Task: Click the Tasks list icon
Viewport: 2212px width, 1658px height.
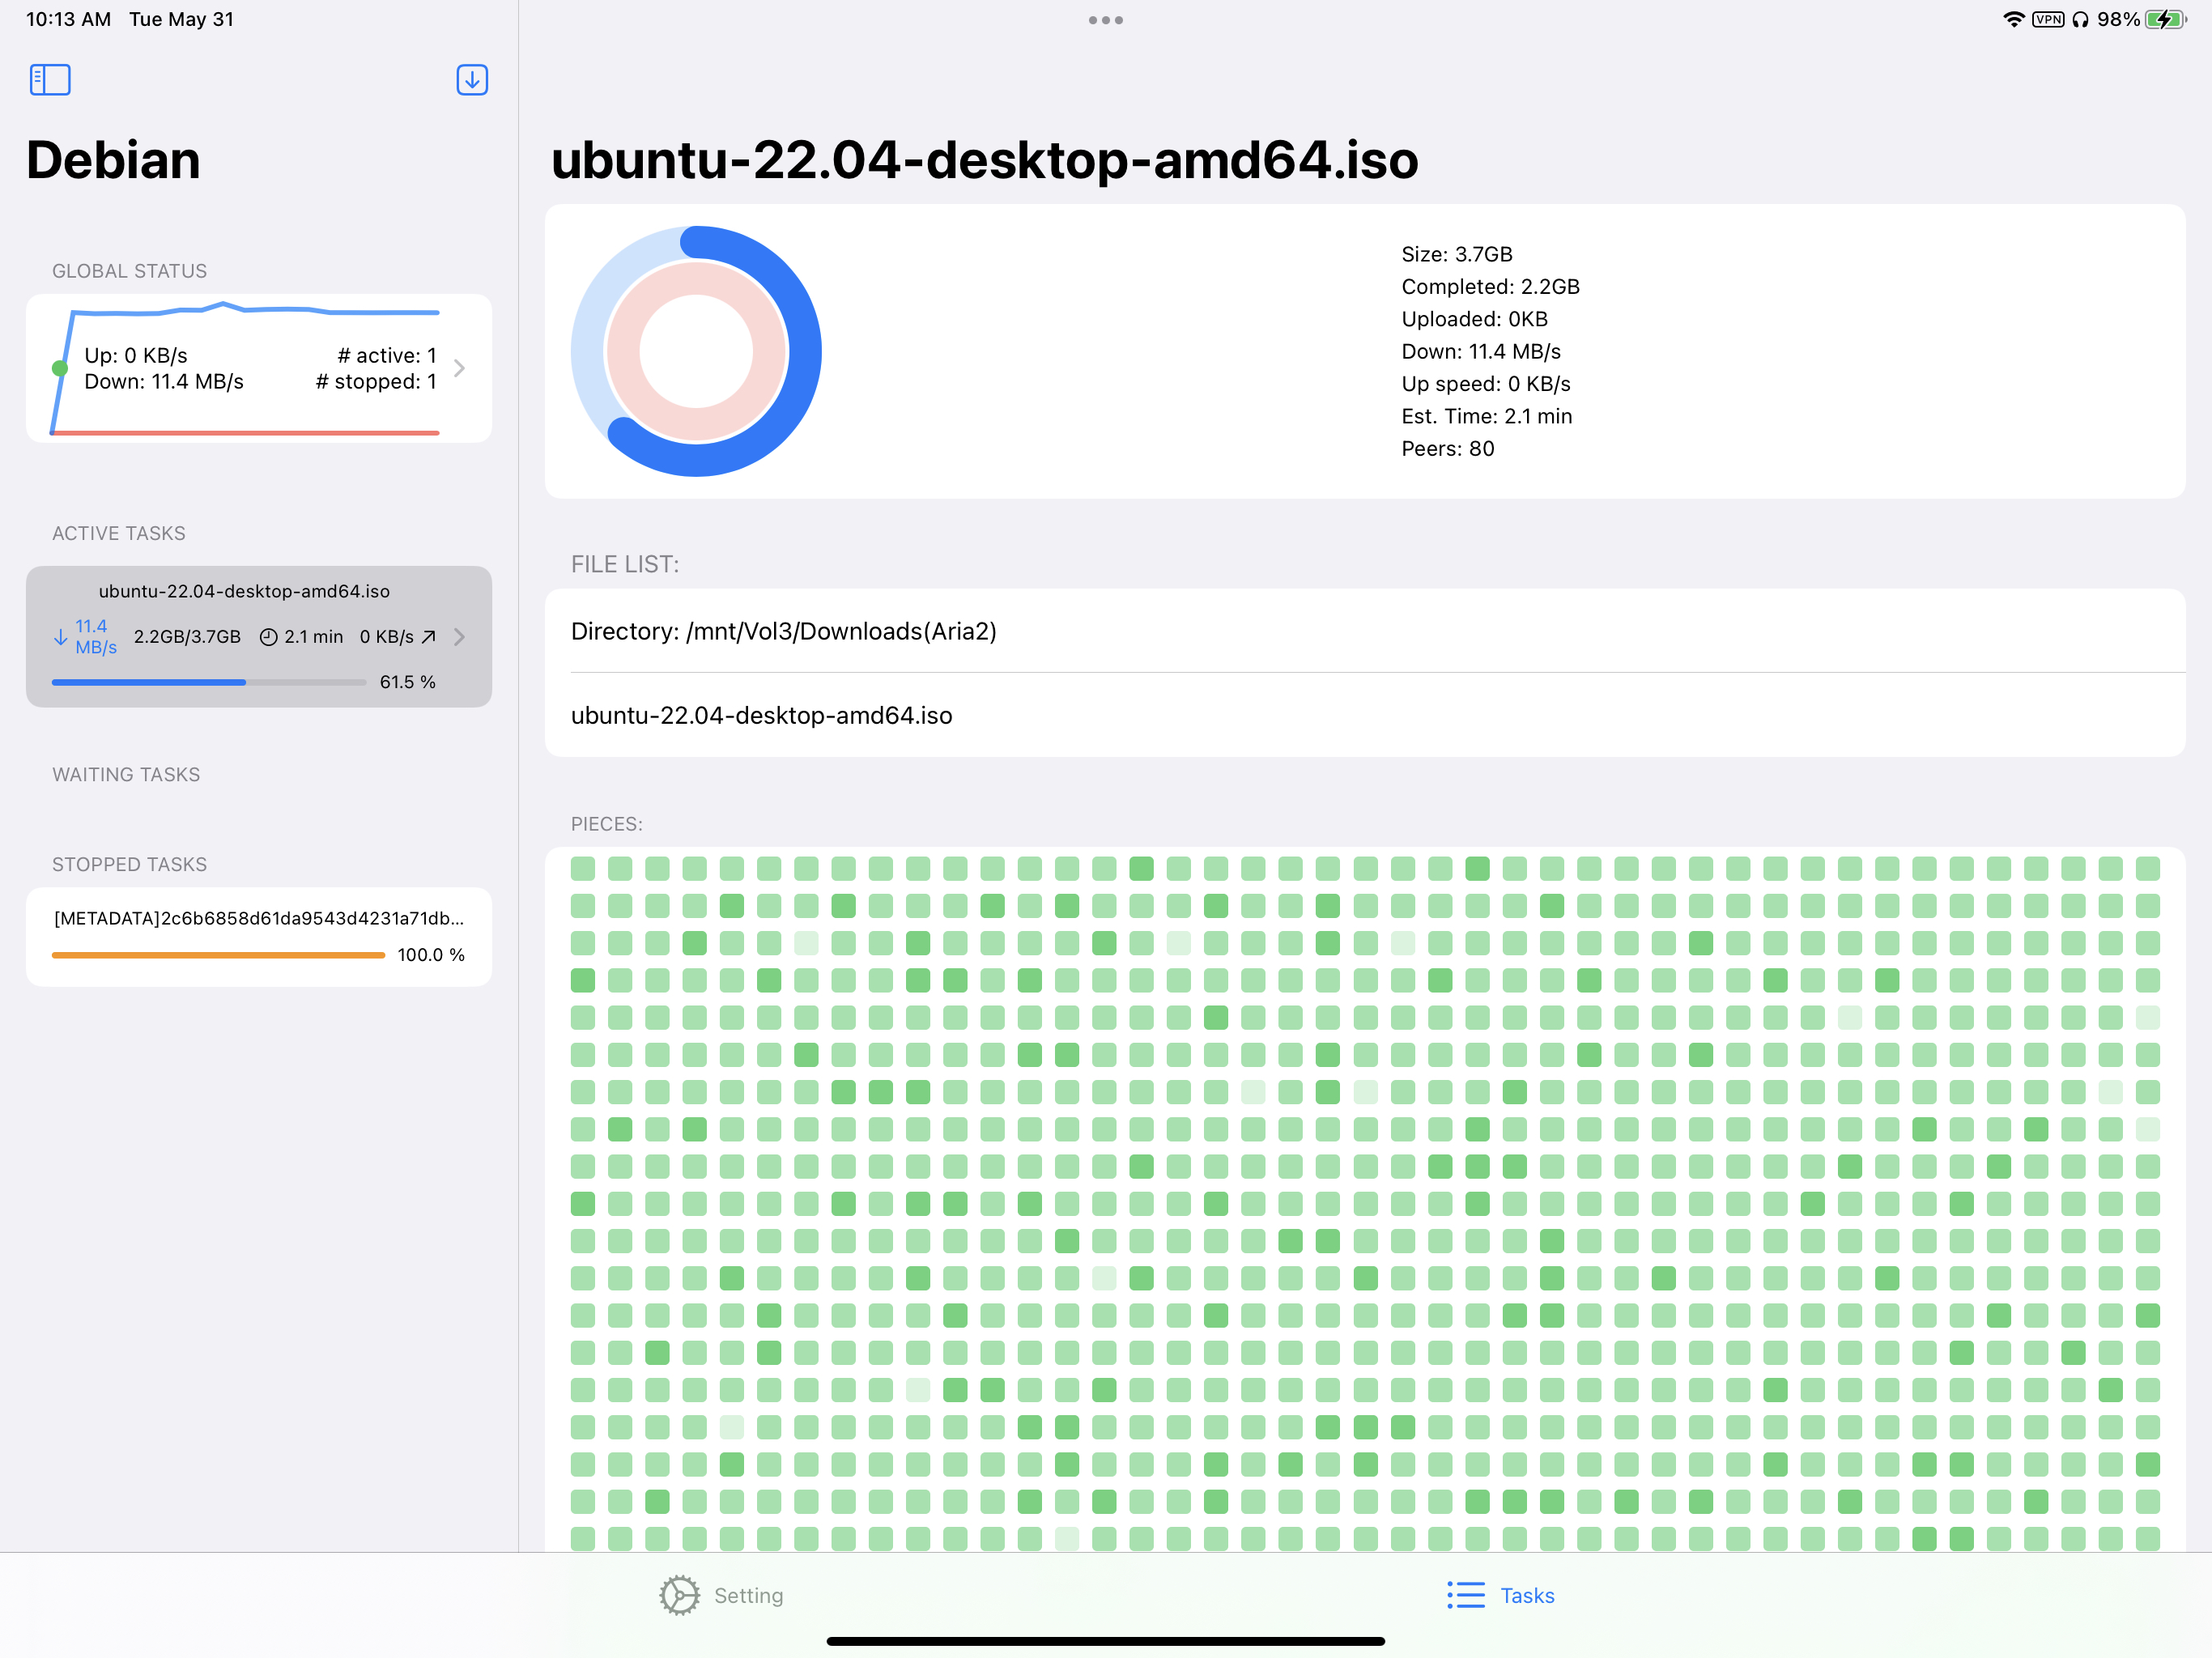Action: (1465, 1595)
